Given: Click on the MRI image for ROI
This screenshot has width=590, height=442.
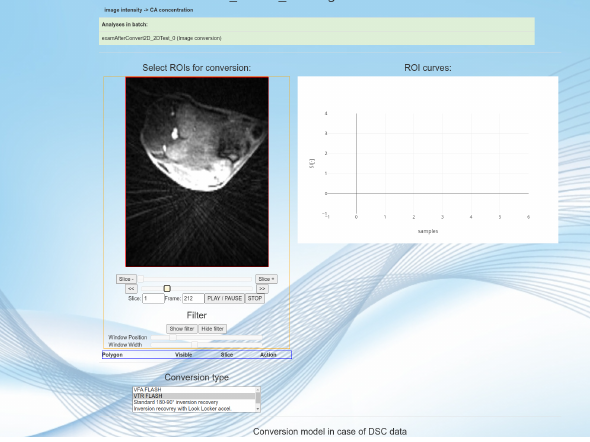Looking at the screenshot, I should click(x=197, y=172).
